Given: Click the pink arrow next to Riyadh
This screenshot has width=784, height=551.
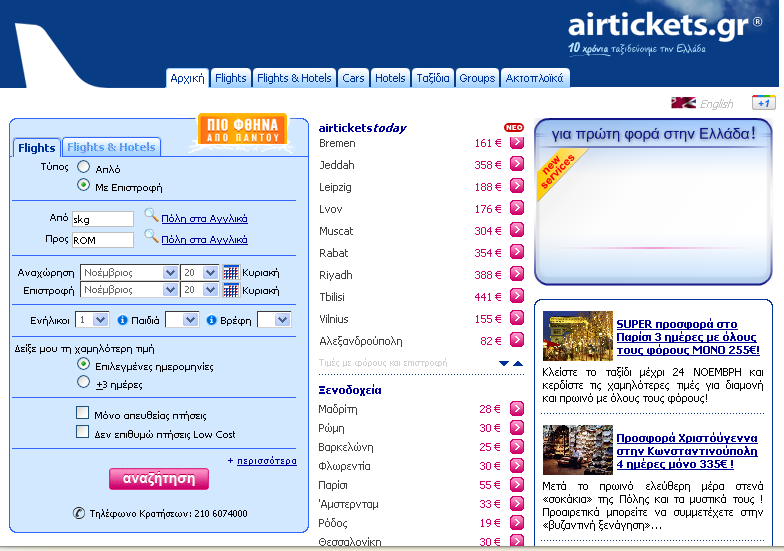Looking at the screenshot, I should 517,274.
